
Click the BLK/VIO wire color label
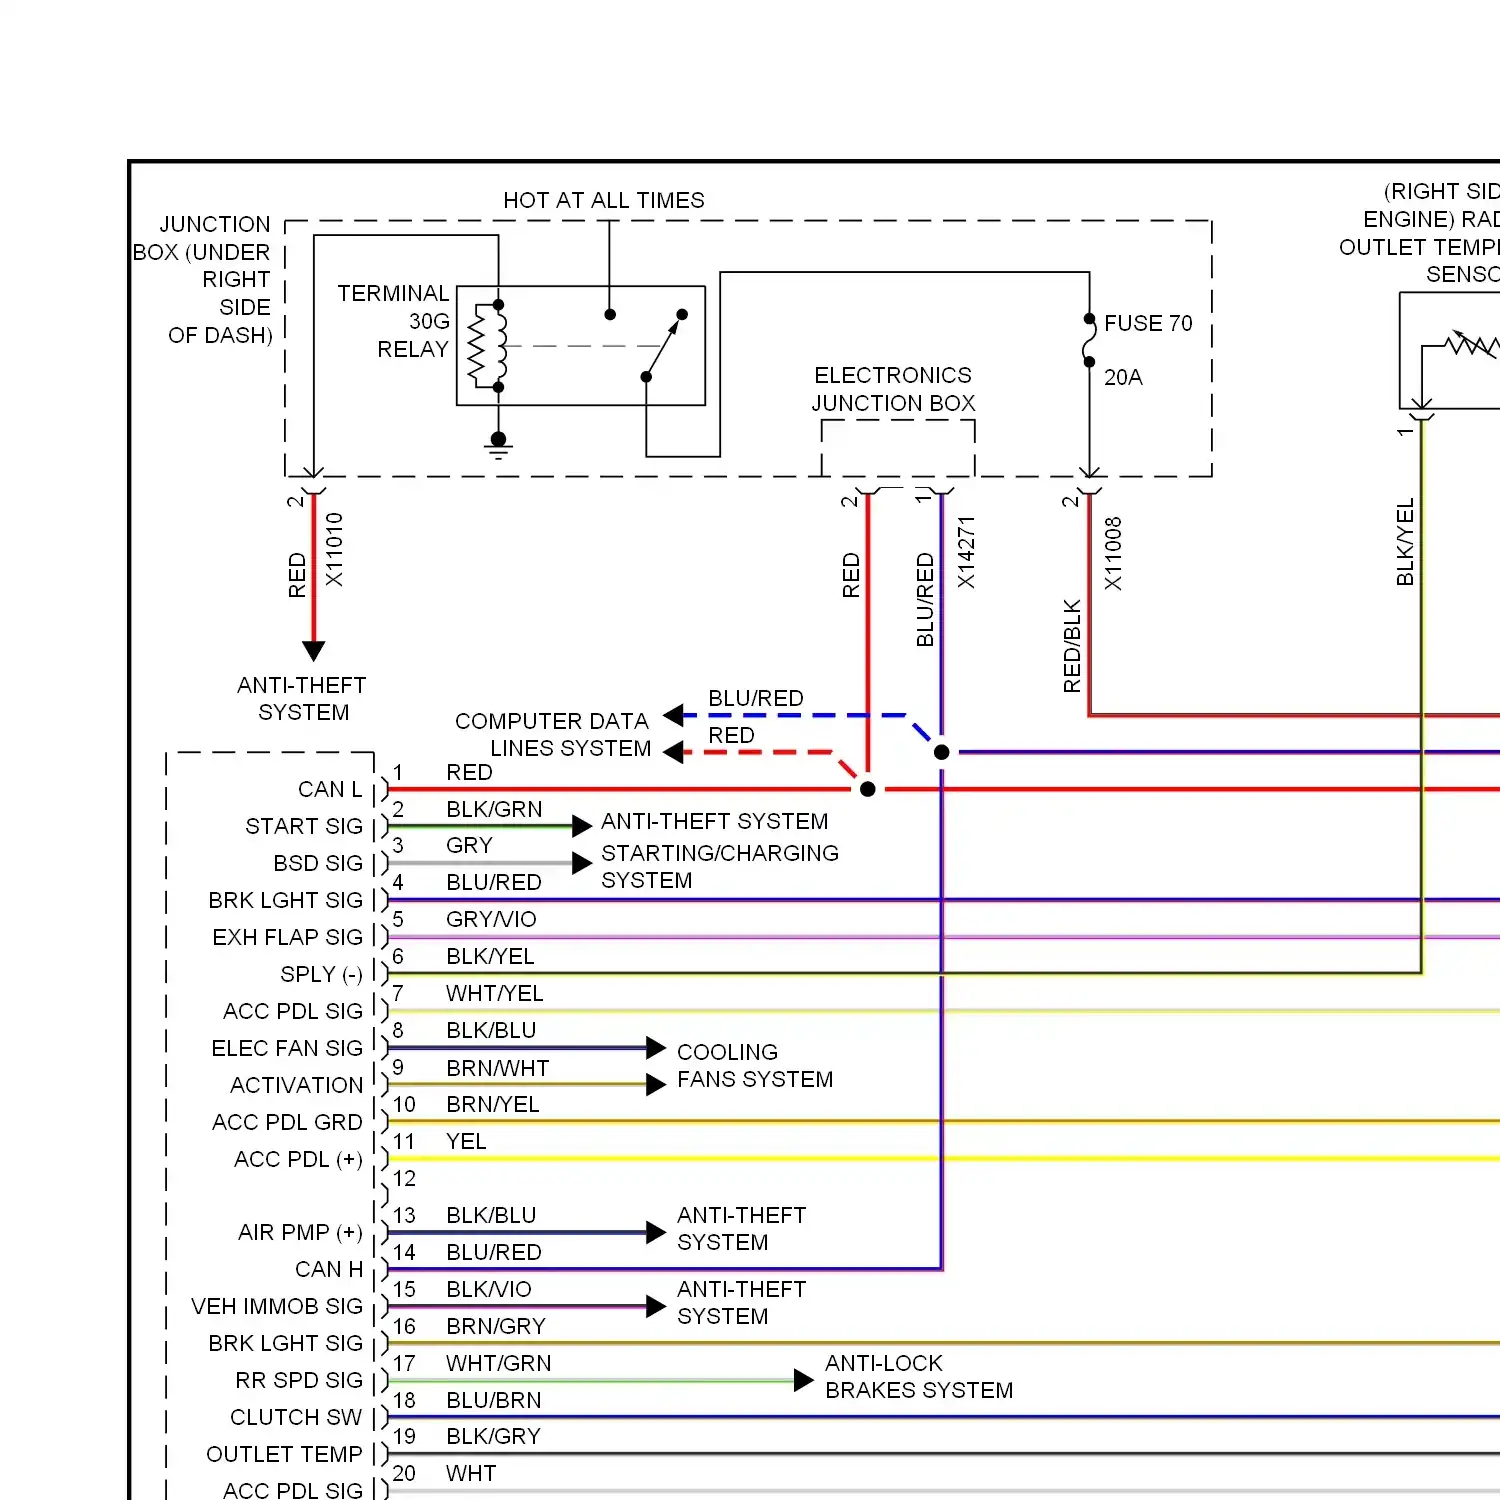pyautogui.click(x=489, y=1289)
